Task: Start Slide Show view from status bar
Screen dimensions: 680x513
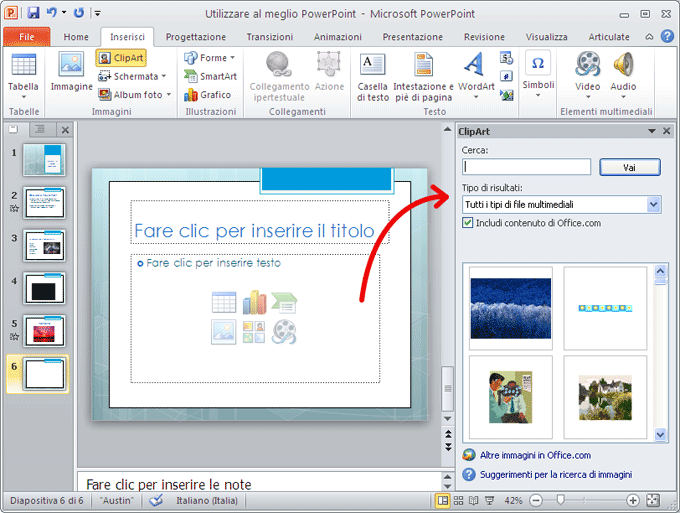Action: pos(489,500)
